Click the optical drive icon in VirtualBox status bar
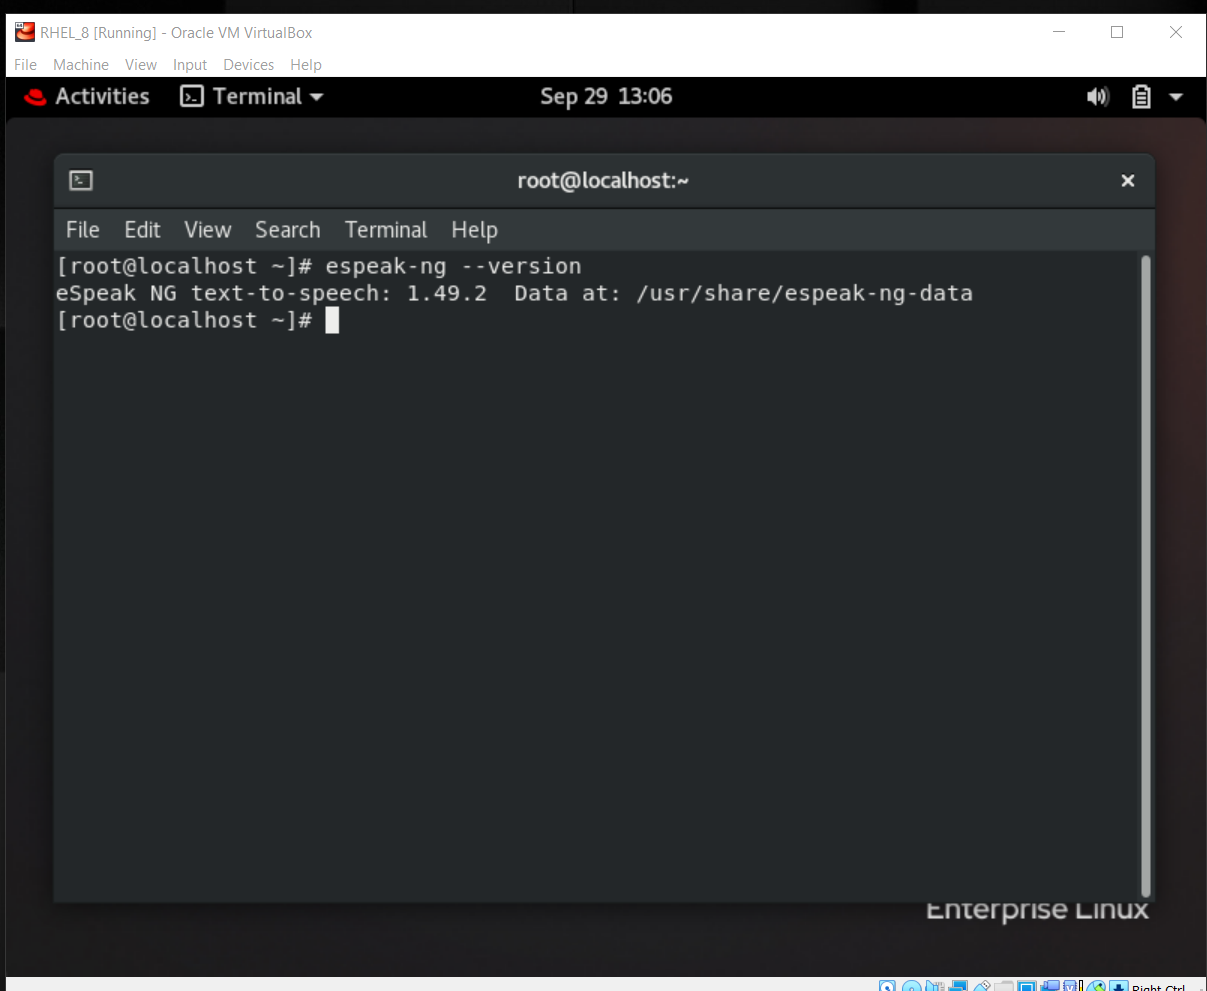The height and width of the screenshot is (991, 1207). [x=910, y=985]
